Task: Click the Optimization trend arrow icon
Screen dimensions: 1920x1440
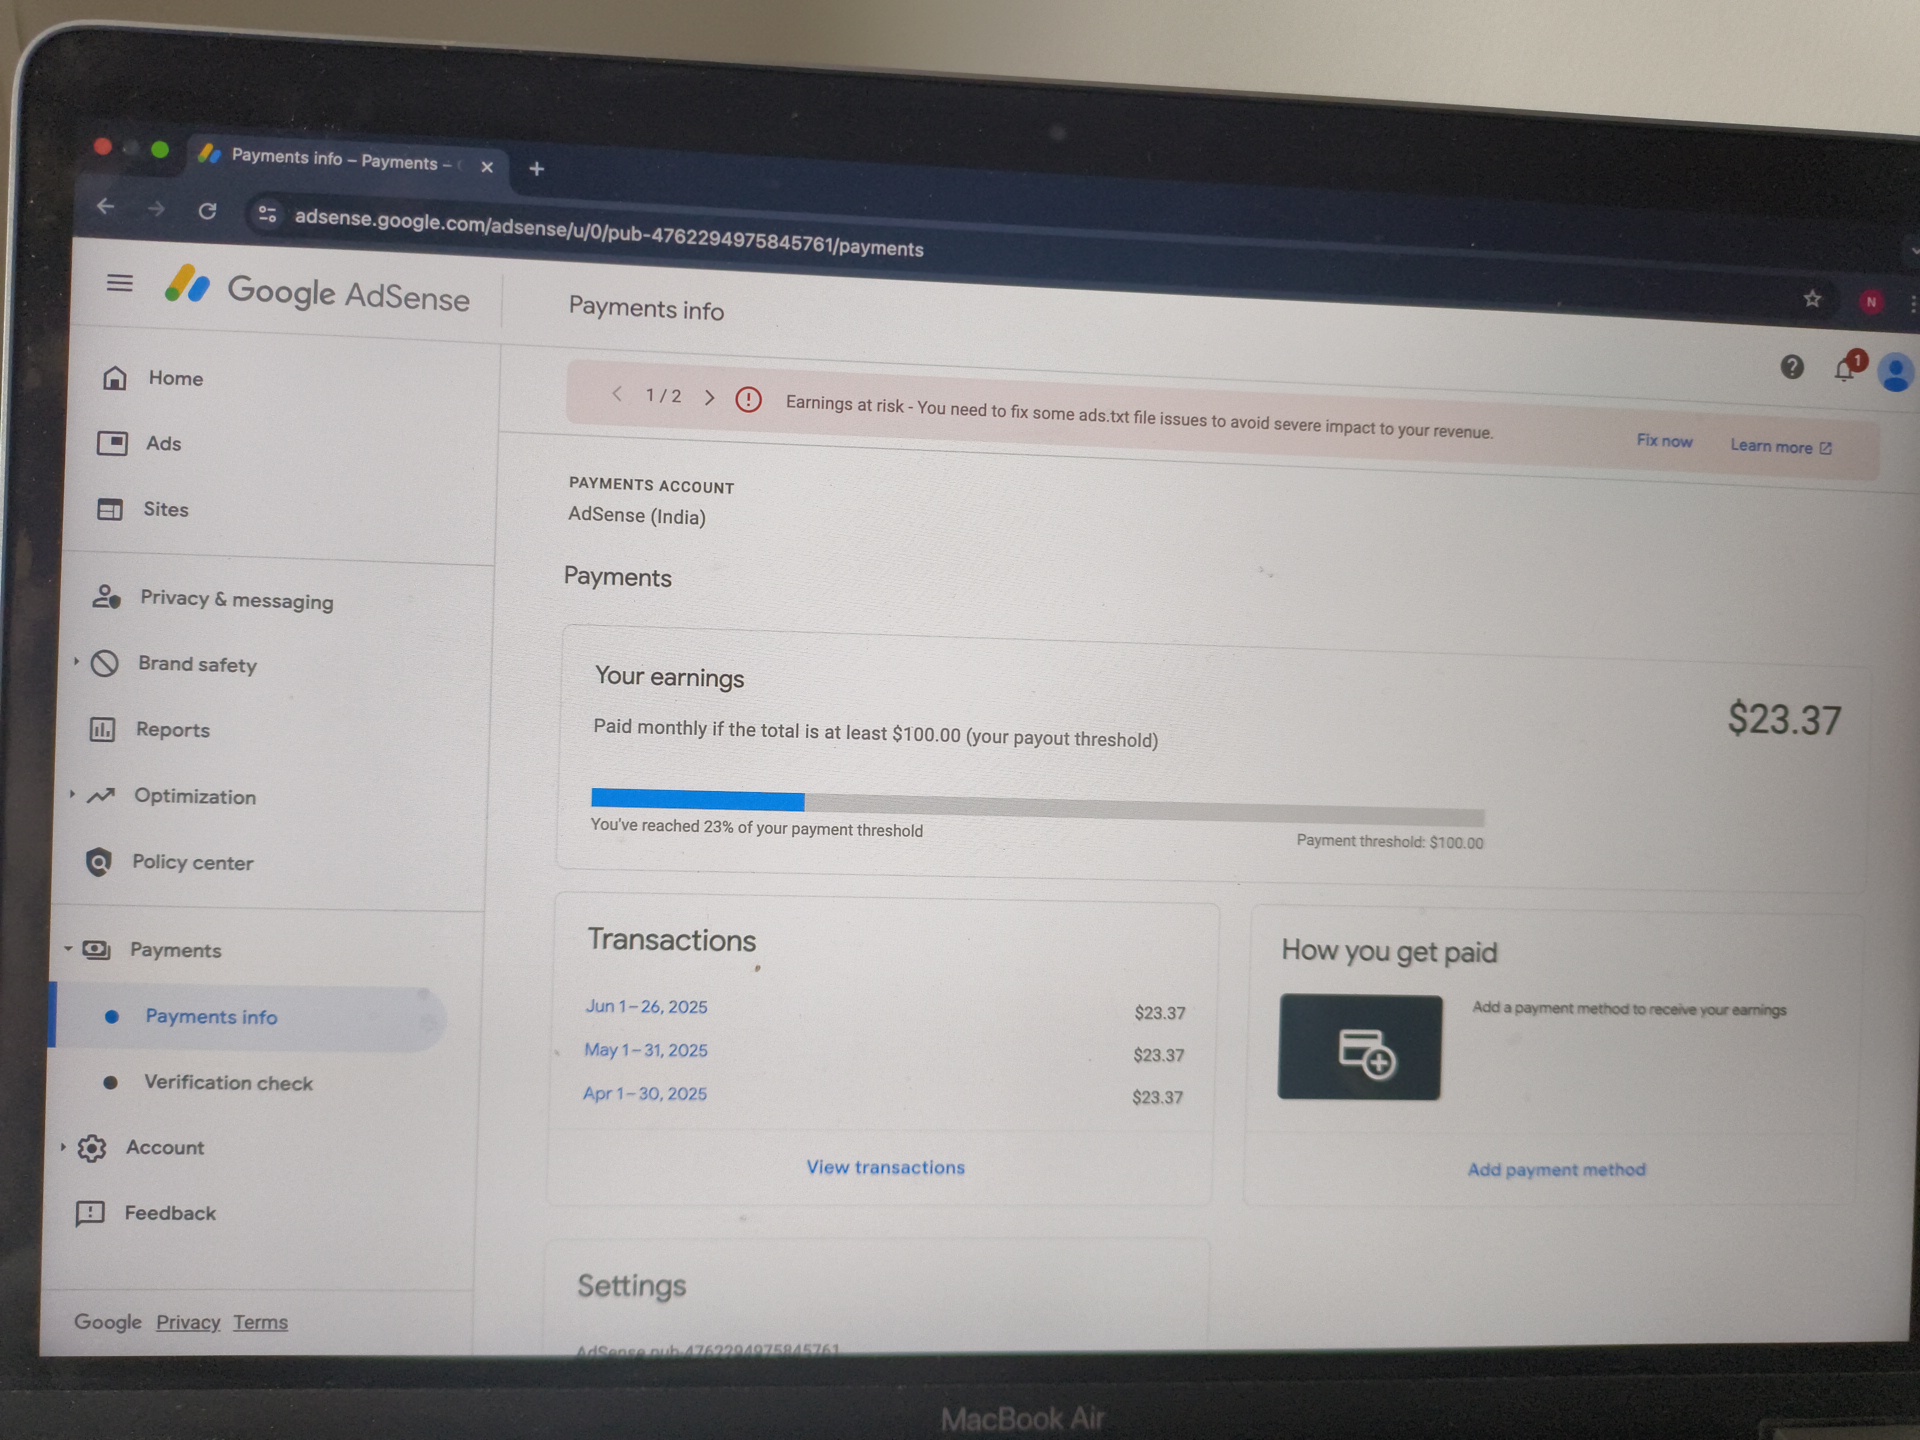Action: (100, 795)
